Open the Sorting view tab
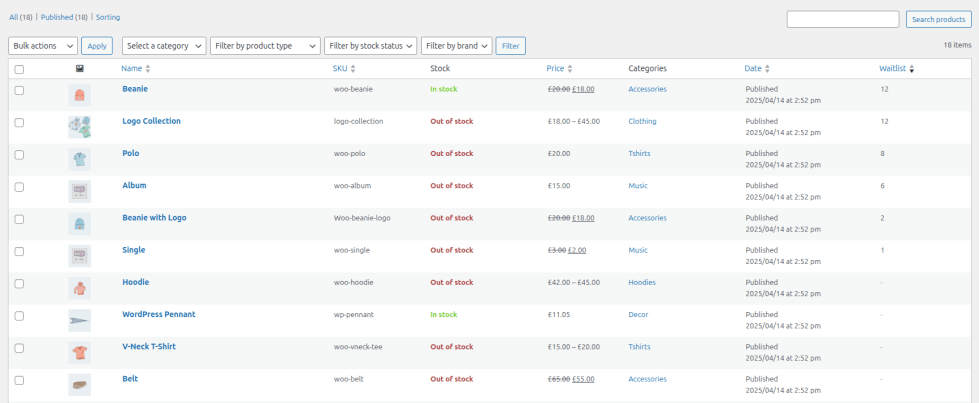The width and height of the screenshot is (979, 403). click(x=108, y=17)
